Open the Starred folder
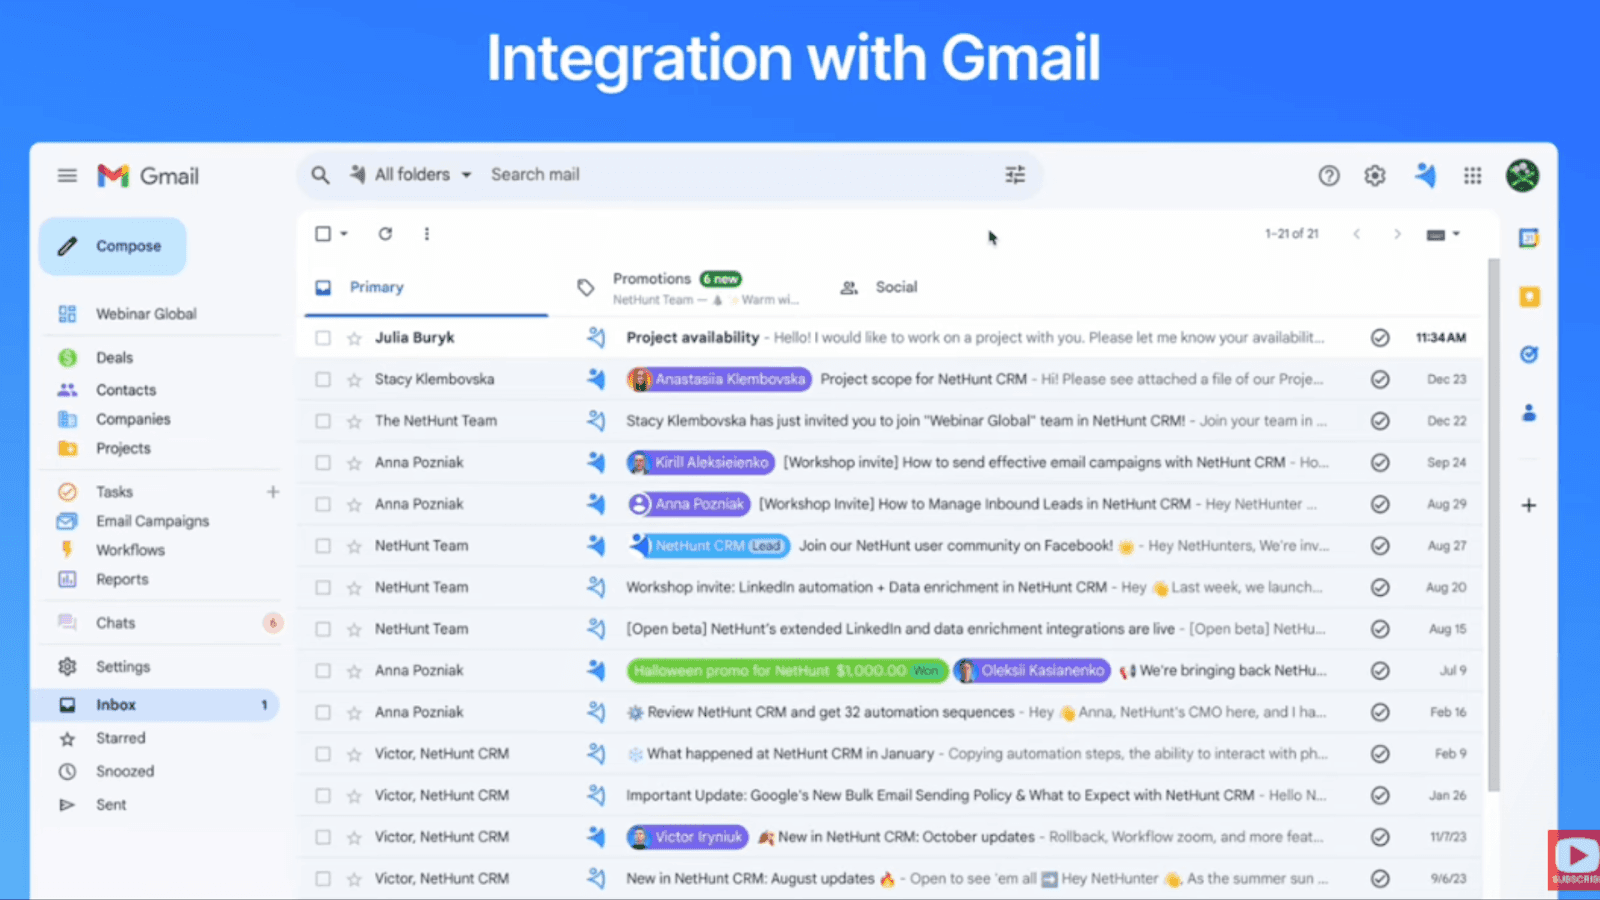Viewport: 1600px width, 900px height. tap(120, 738)
